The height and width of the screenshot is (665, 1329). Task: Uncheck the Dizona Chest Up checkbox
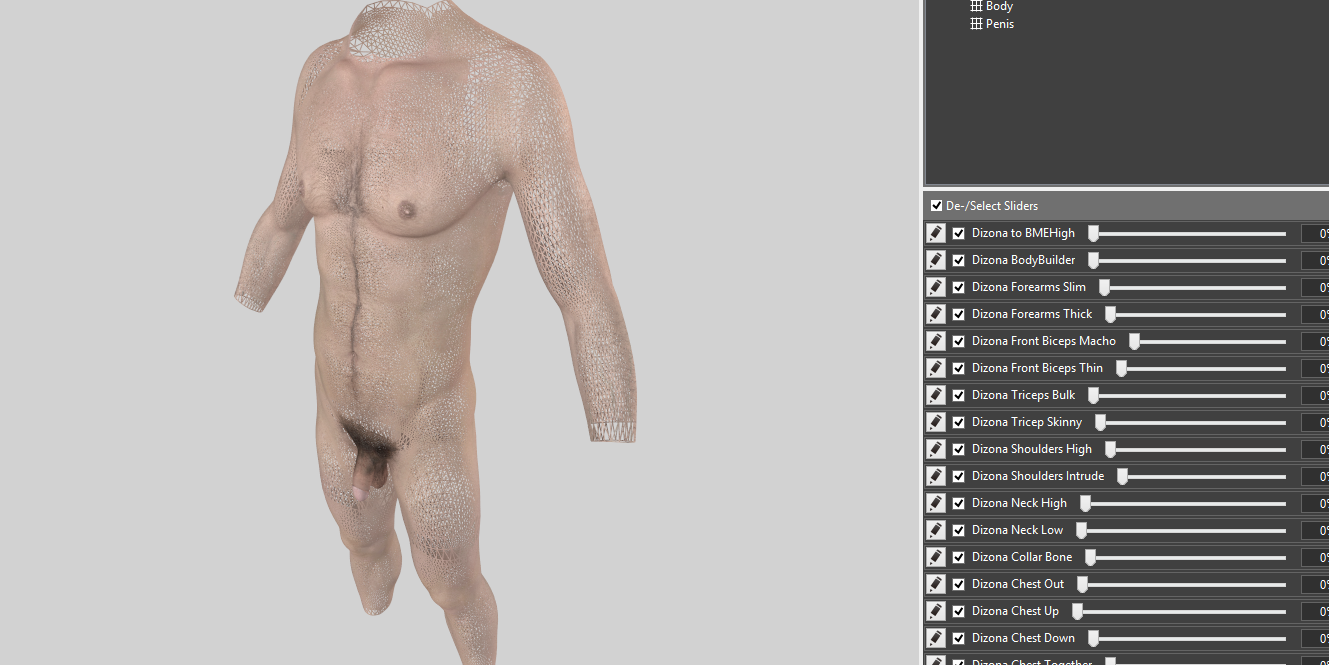pyautogui.click(x=959, y=611)
